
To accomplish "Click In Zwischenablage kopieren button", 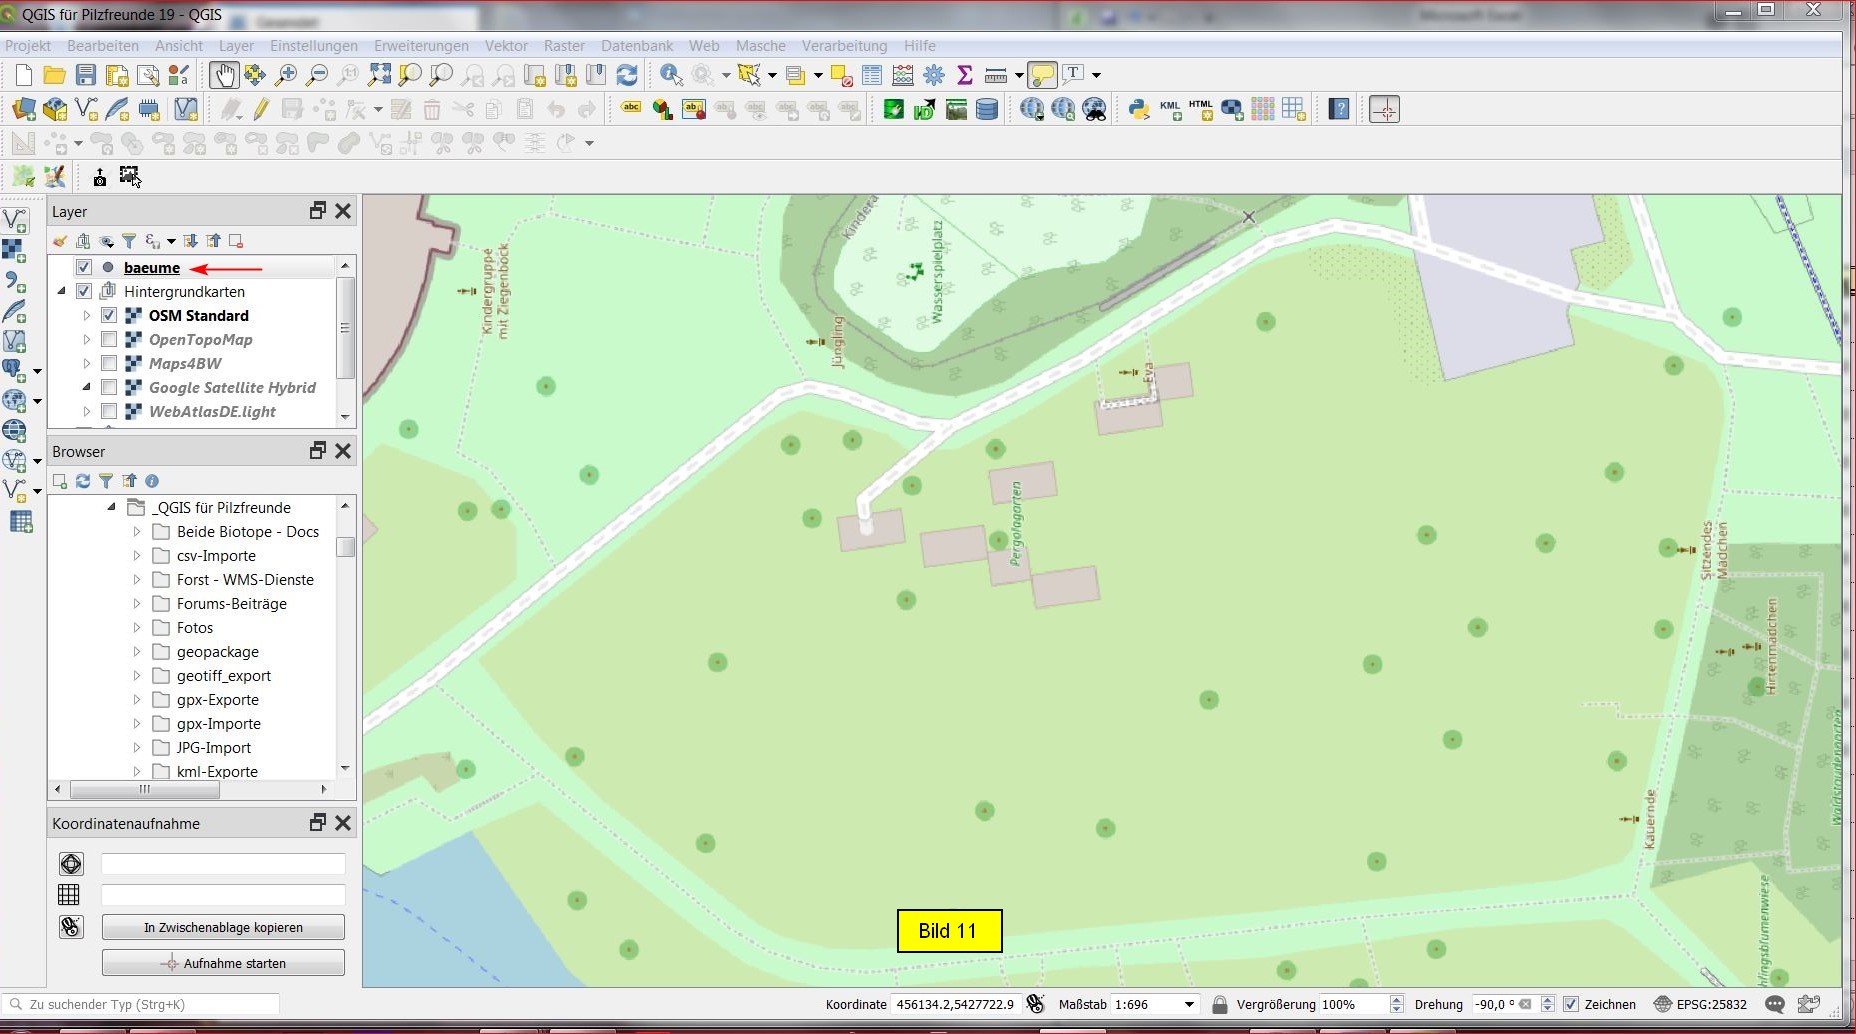I will point(223,927).
